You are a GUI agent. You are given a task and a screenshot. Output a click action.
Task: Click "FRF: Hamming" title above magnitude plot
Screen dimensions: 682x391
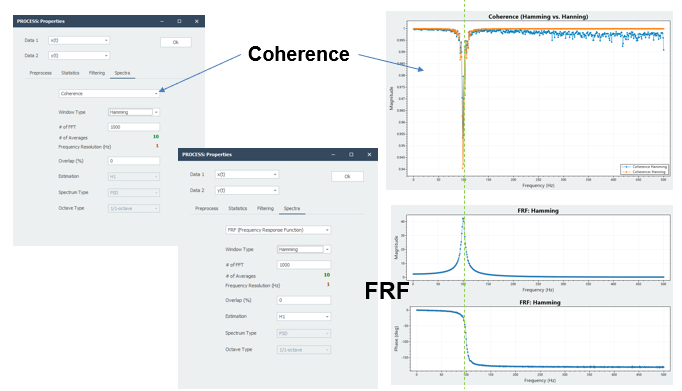(x=538, y=211)
